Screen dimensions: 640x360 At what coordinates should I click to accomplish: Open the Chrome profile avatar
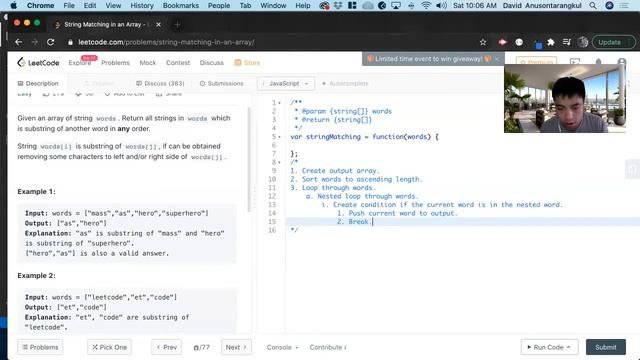[x=583, y=42]
